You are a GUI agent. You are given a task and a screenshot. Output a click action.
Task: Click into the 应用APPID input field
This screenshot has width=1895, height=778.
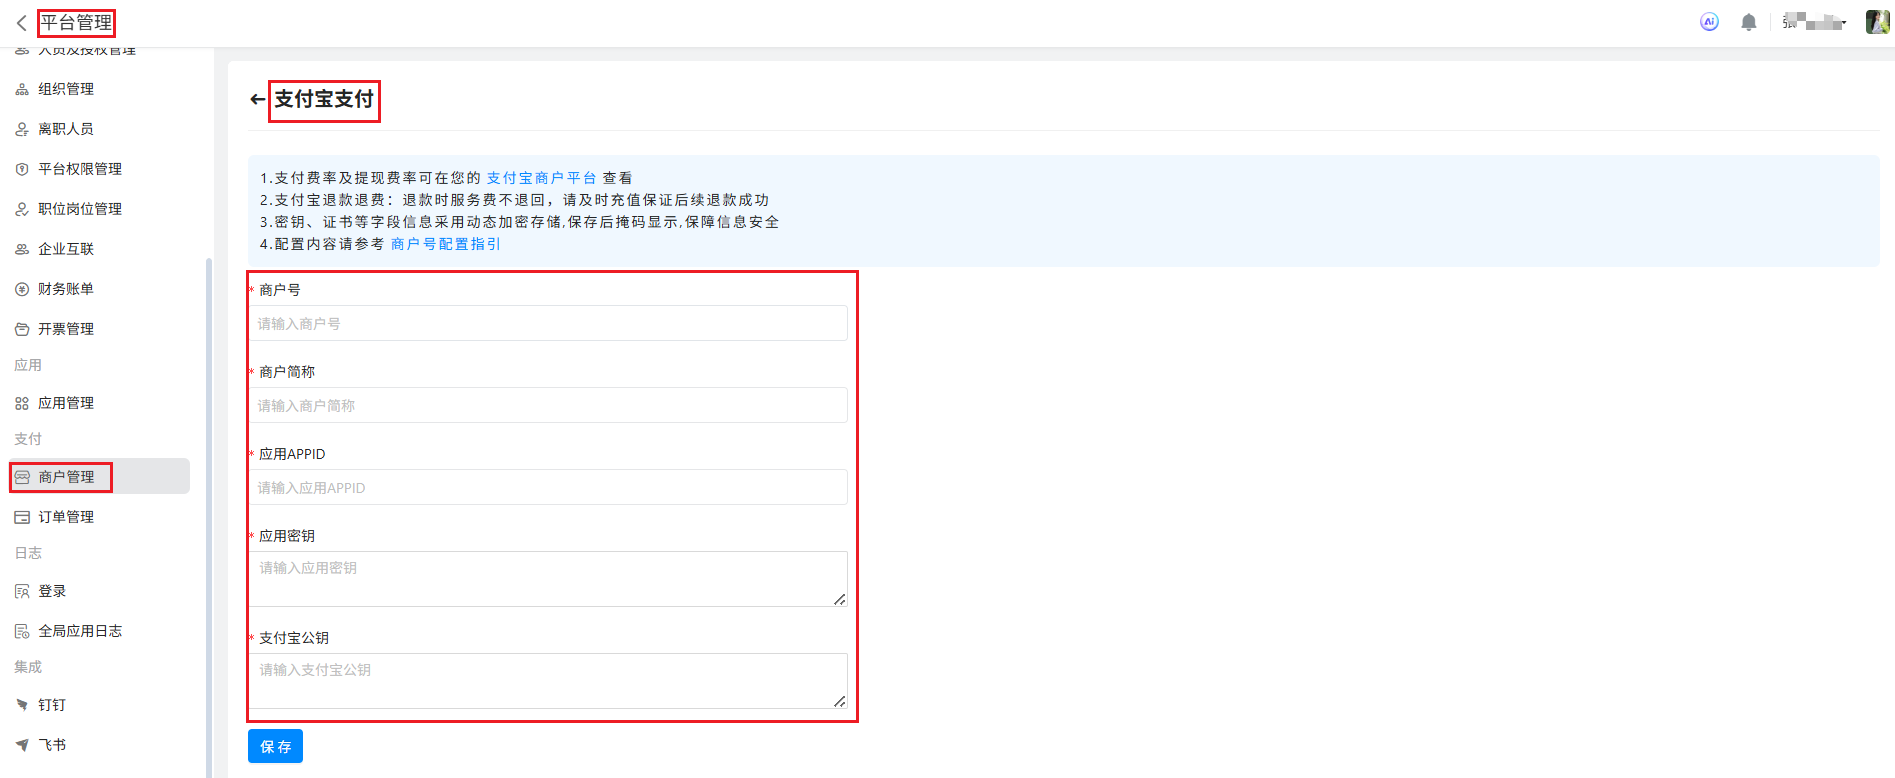548,488
